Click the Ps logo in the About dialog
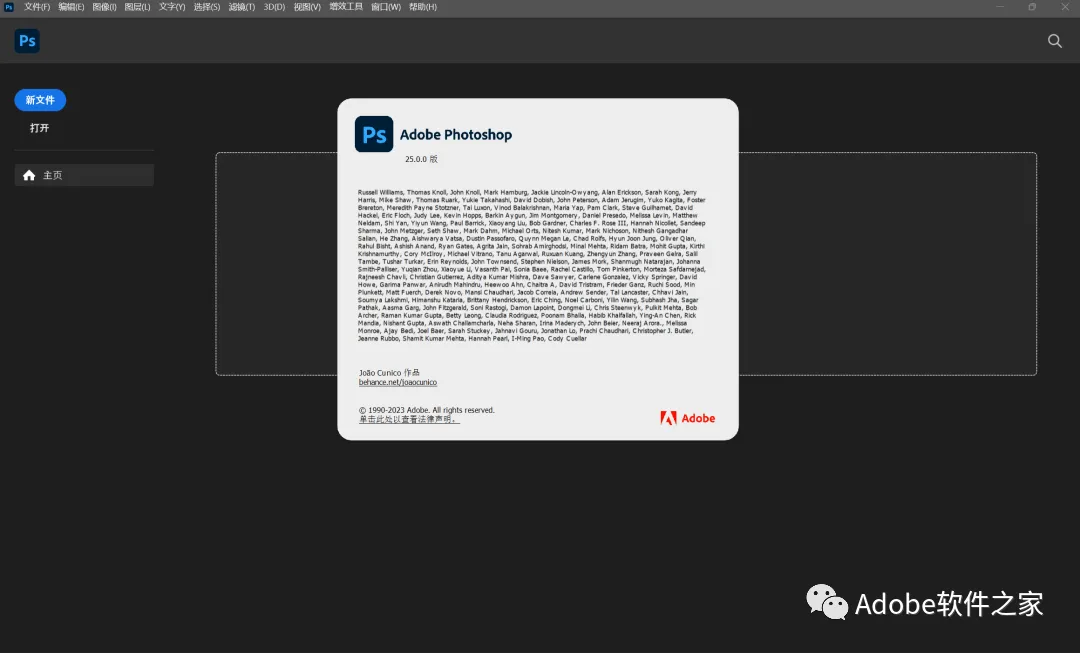Viewport: 1080px width, 653px height. 374,134
